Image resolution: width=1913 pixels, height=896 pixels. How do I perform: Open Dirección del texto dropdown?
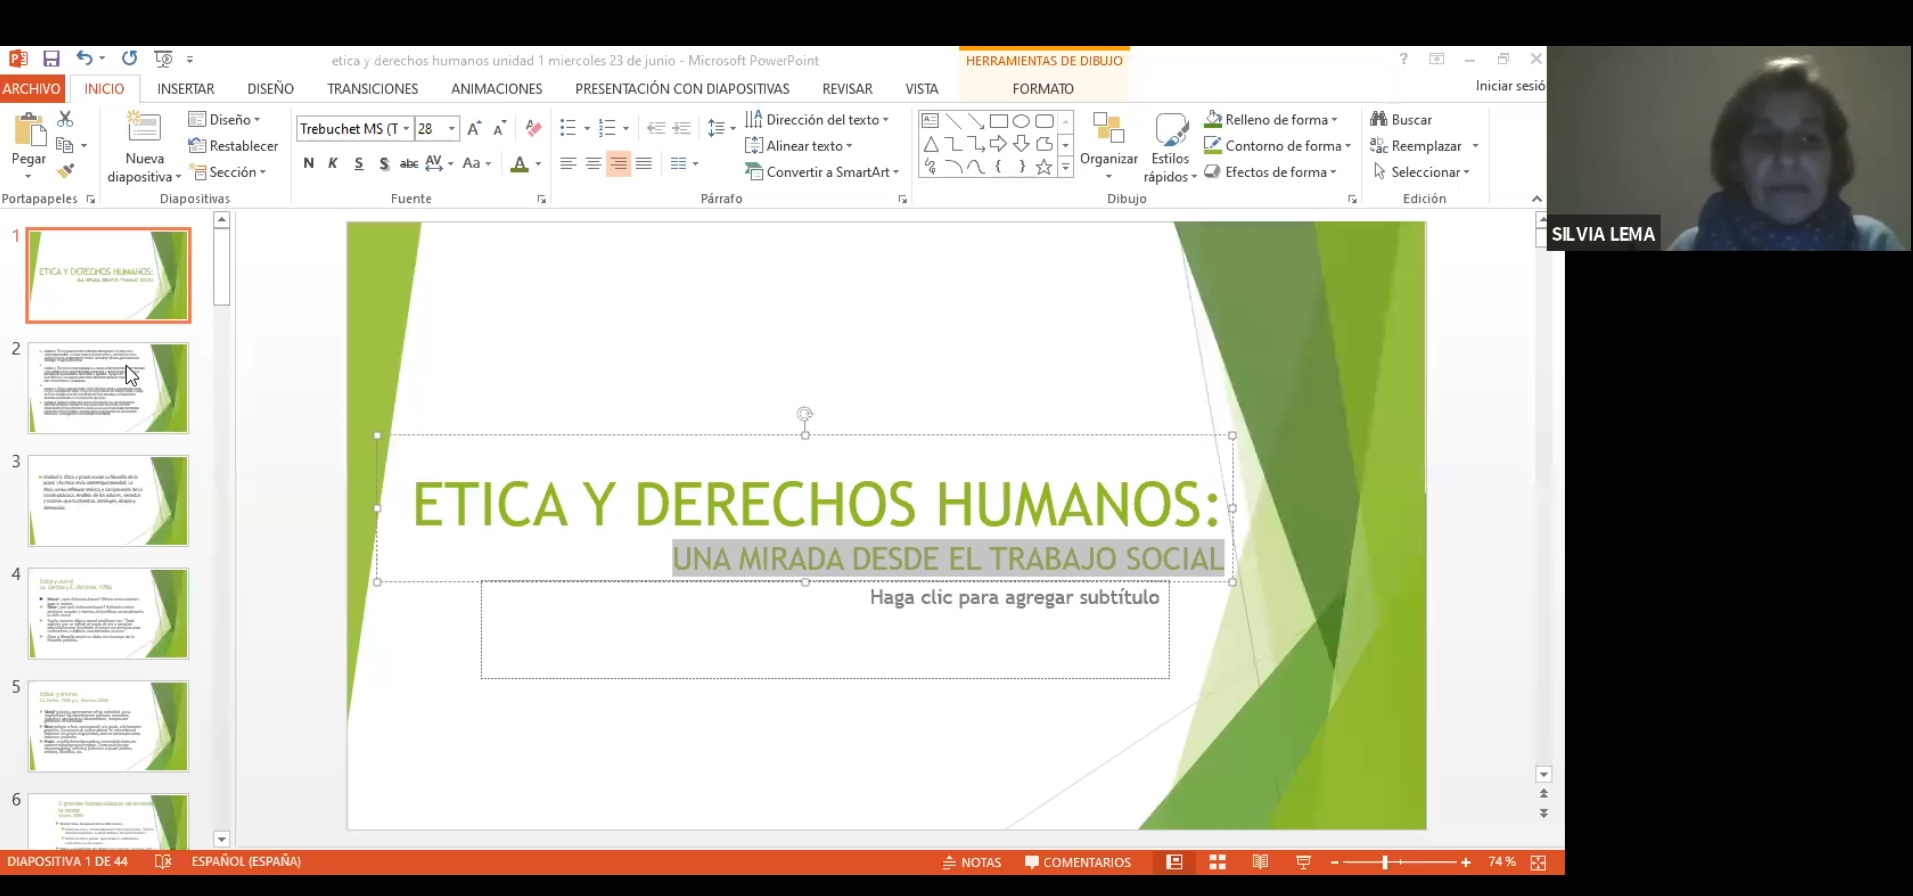point(818,119)
